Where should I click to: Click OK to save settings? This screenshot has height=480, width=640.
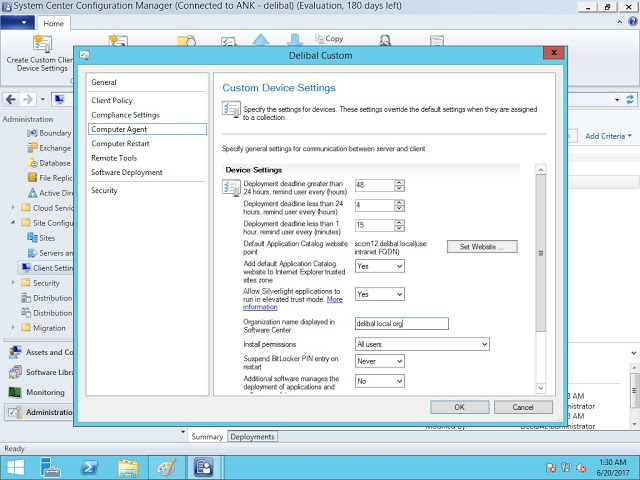coord(459,407)
